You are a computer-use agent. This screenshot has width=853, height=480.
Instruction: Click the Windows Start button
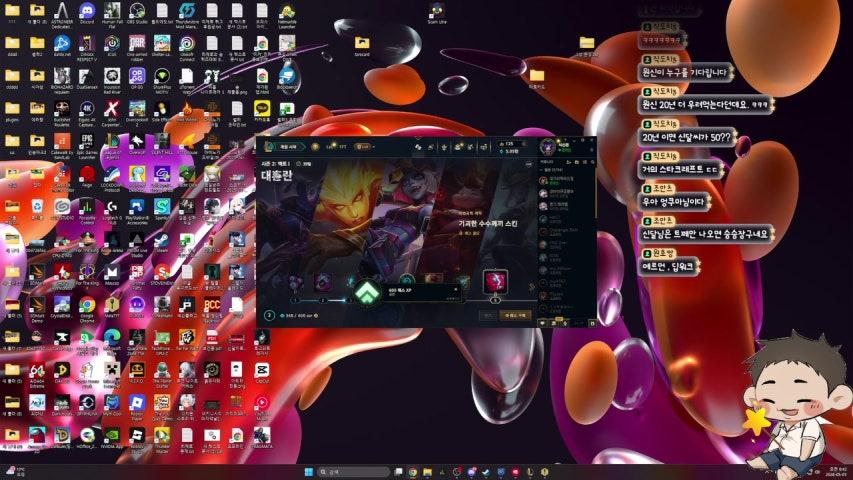pos(309,471)
